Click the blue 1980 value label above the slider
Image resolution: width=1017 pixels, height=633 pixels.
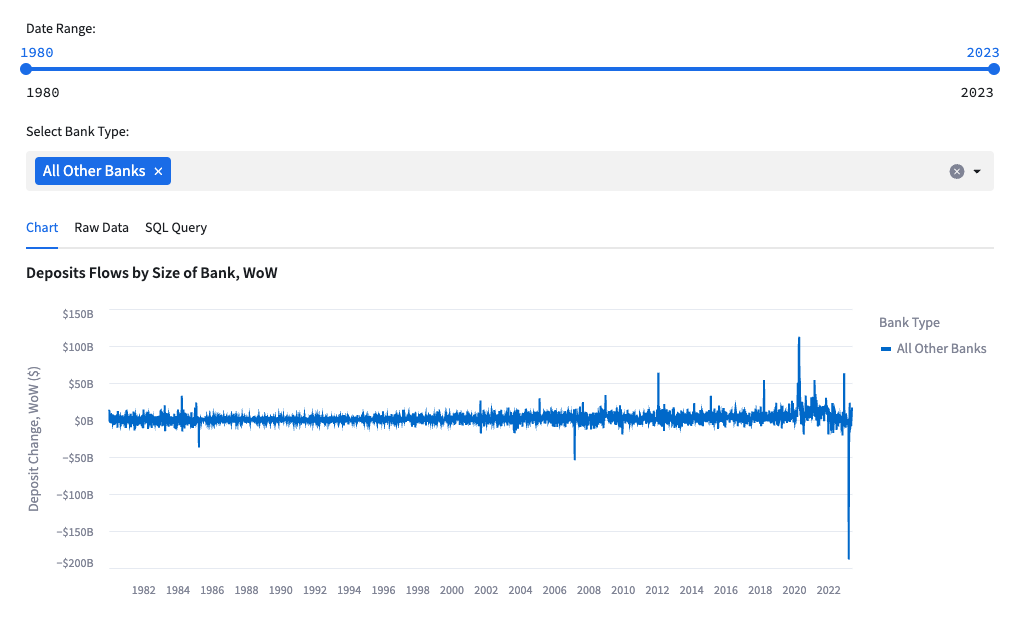37,52
